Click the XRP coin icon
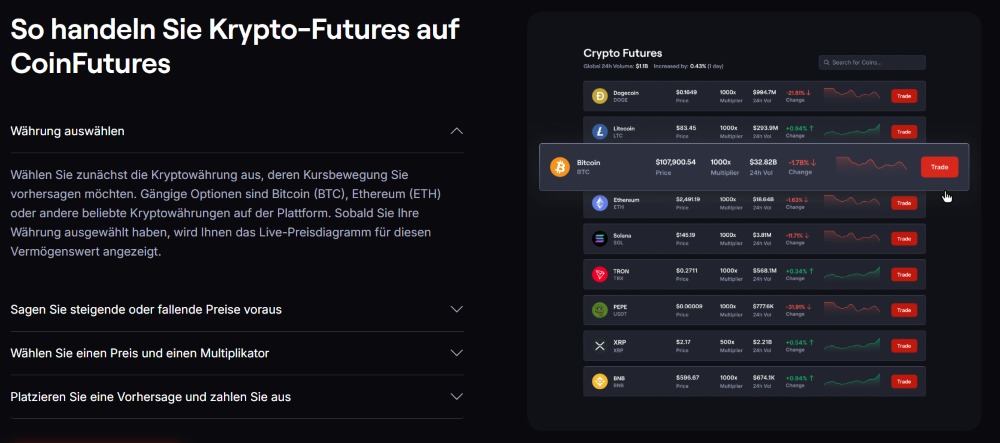The height and width of the screenshot is (443, 1000). (x=600, y=345)
